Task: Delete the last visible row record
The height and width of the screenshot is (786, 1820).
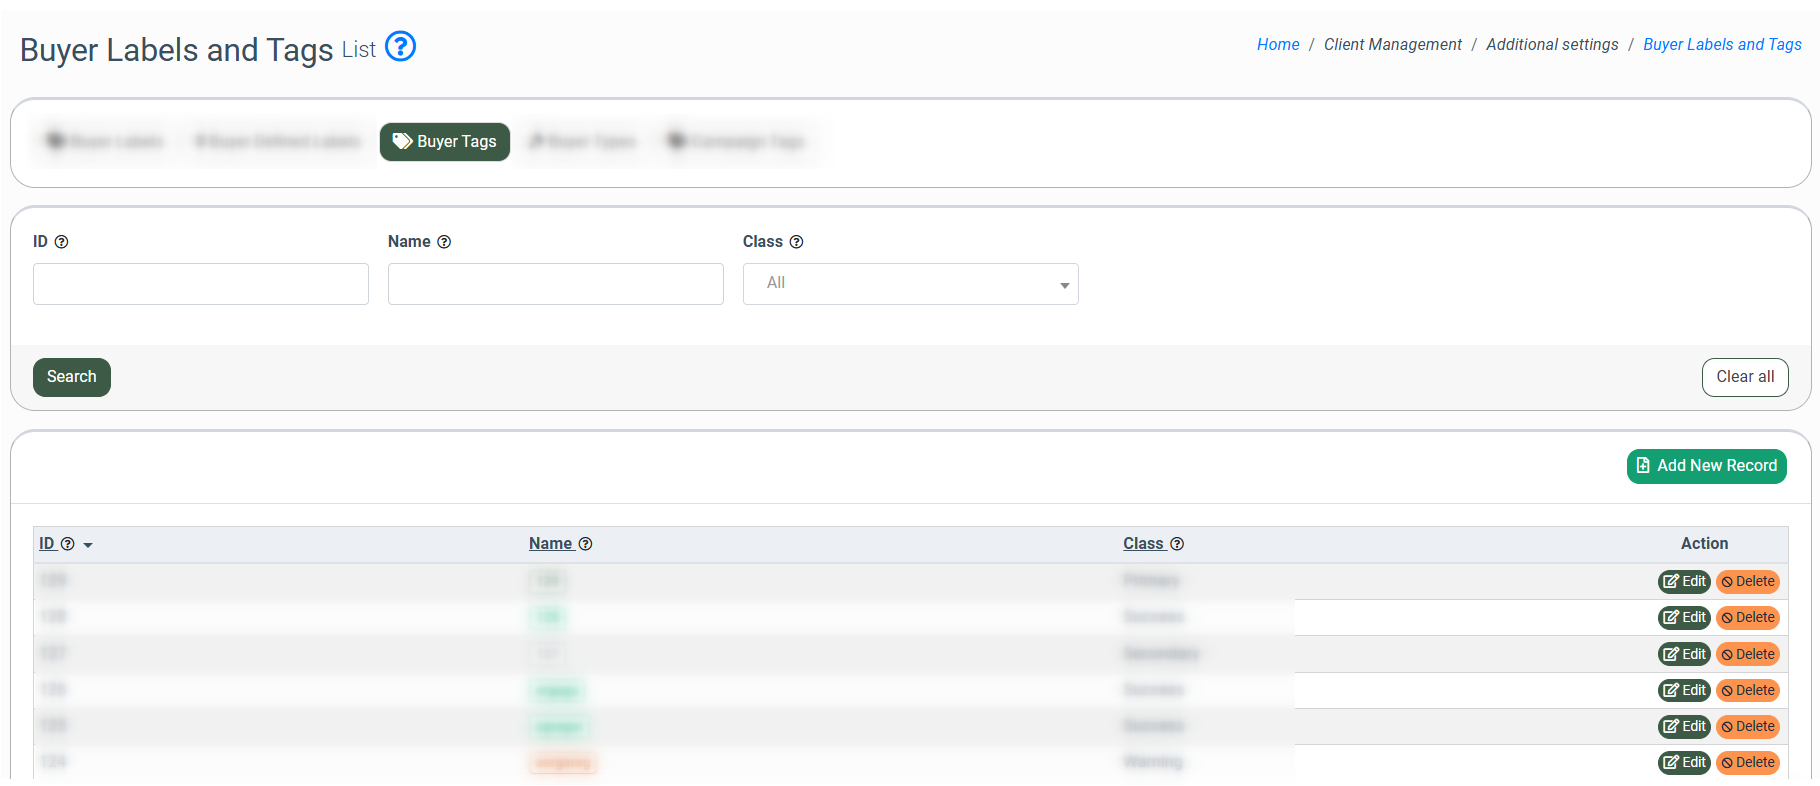Action: click(1747, 763)
